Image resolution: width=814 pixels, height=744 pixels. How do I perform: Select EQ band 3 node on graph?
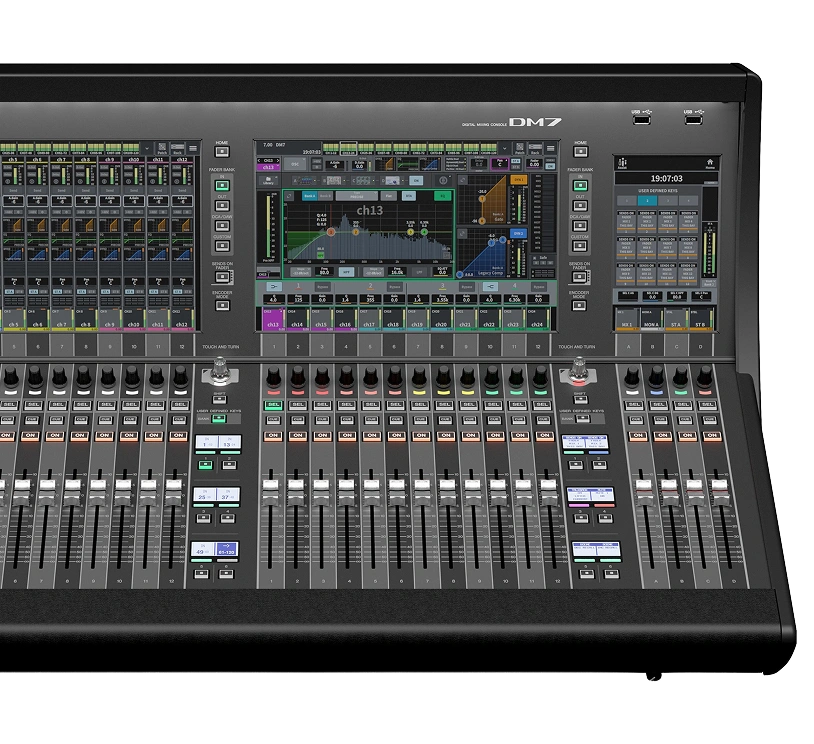(x=410, y=232)
